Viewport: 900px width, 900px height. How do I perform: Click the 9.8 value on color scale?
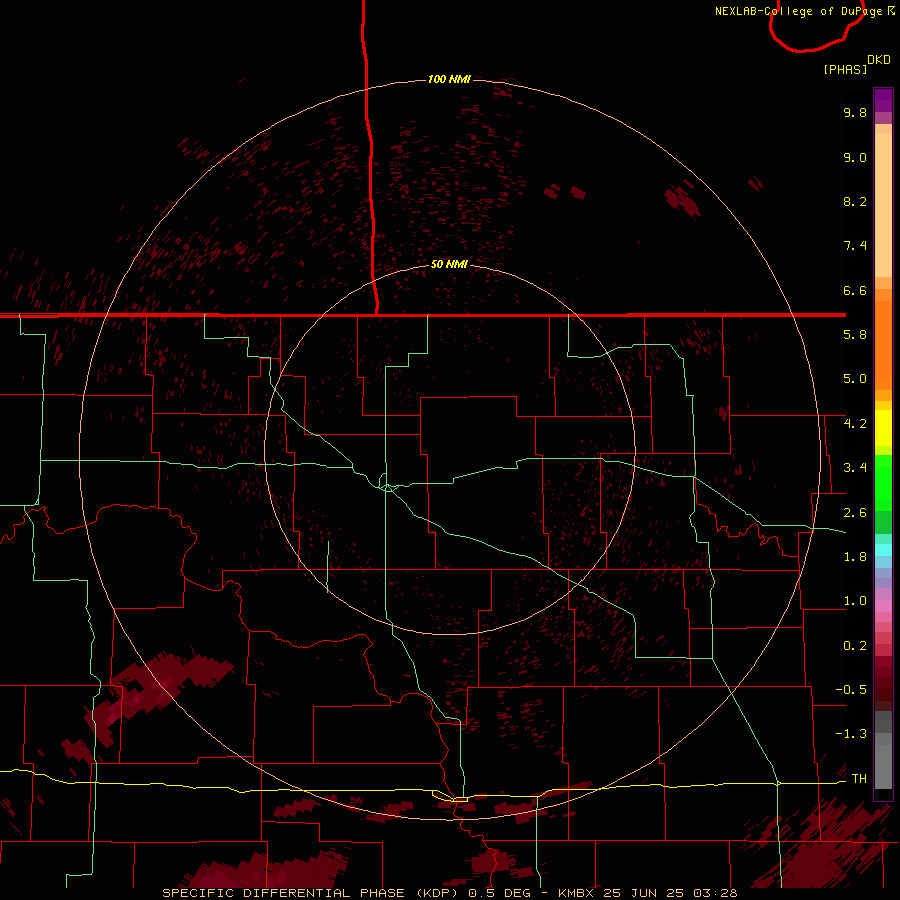[x=855, y=112]
